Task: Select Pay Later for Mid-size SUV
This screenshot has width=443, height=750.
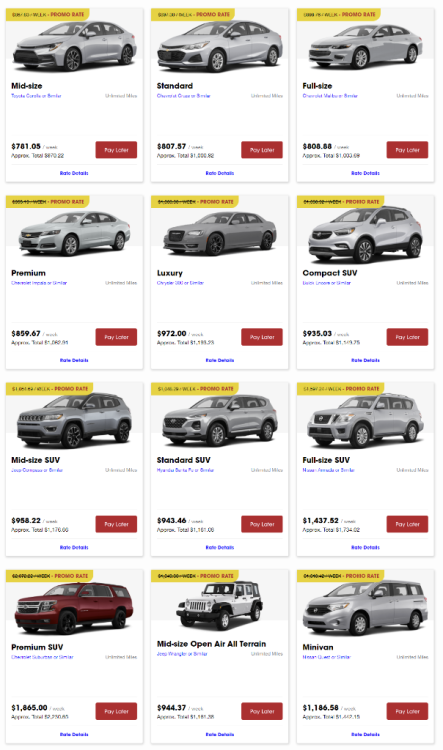Action: [x=116, y=524]
